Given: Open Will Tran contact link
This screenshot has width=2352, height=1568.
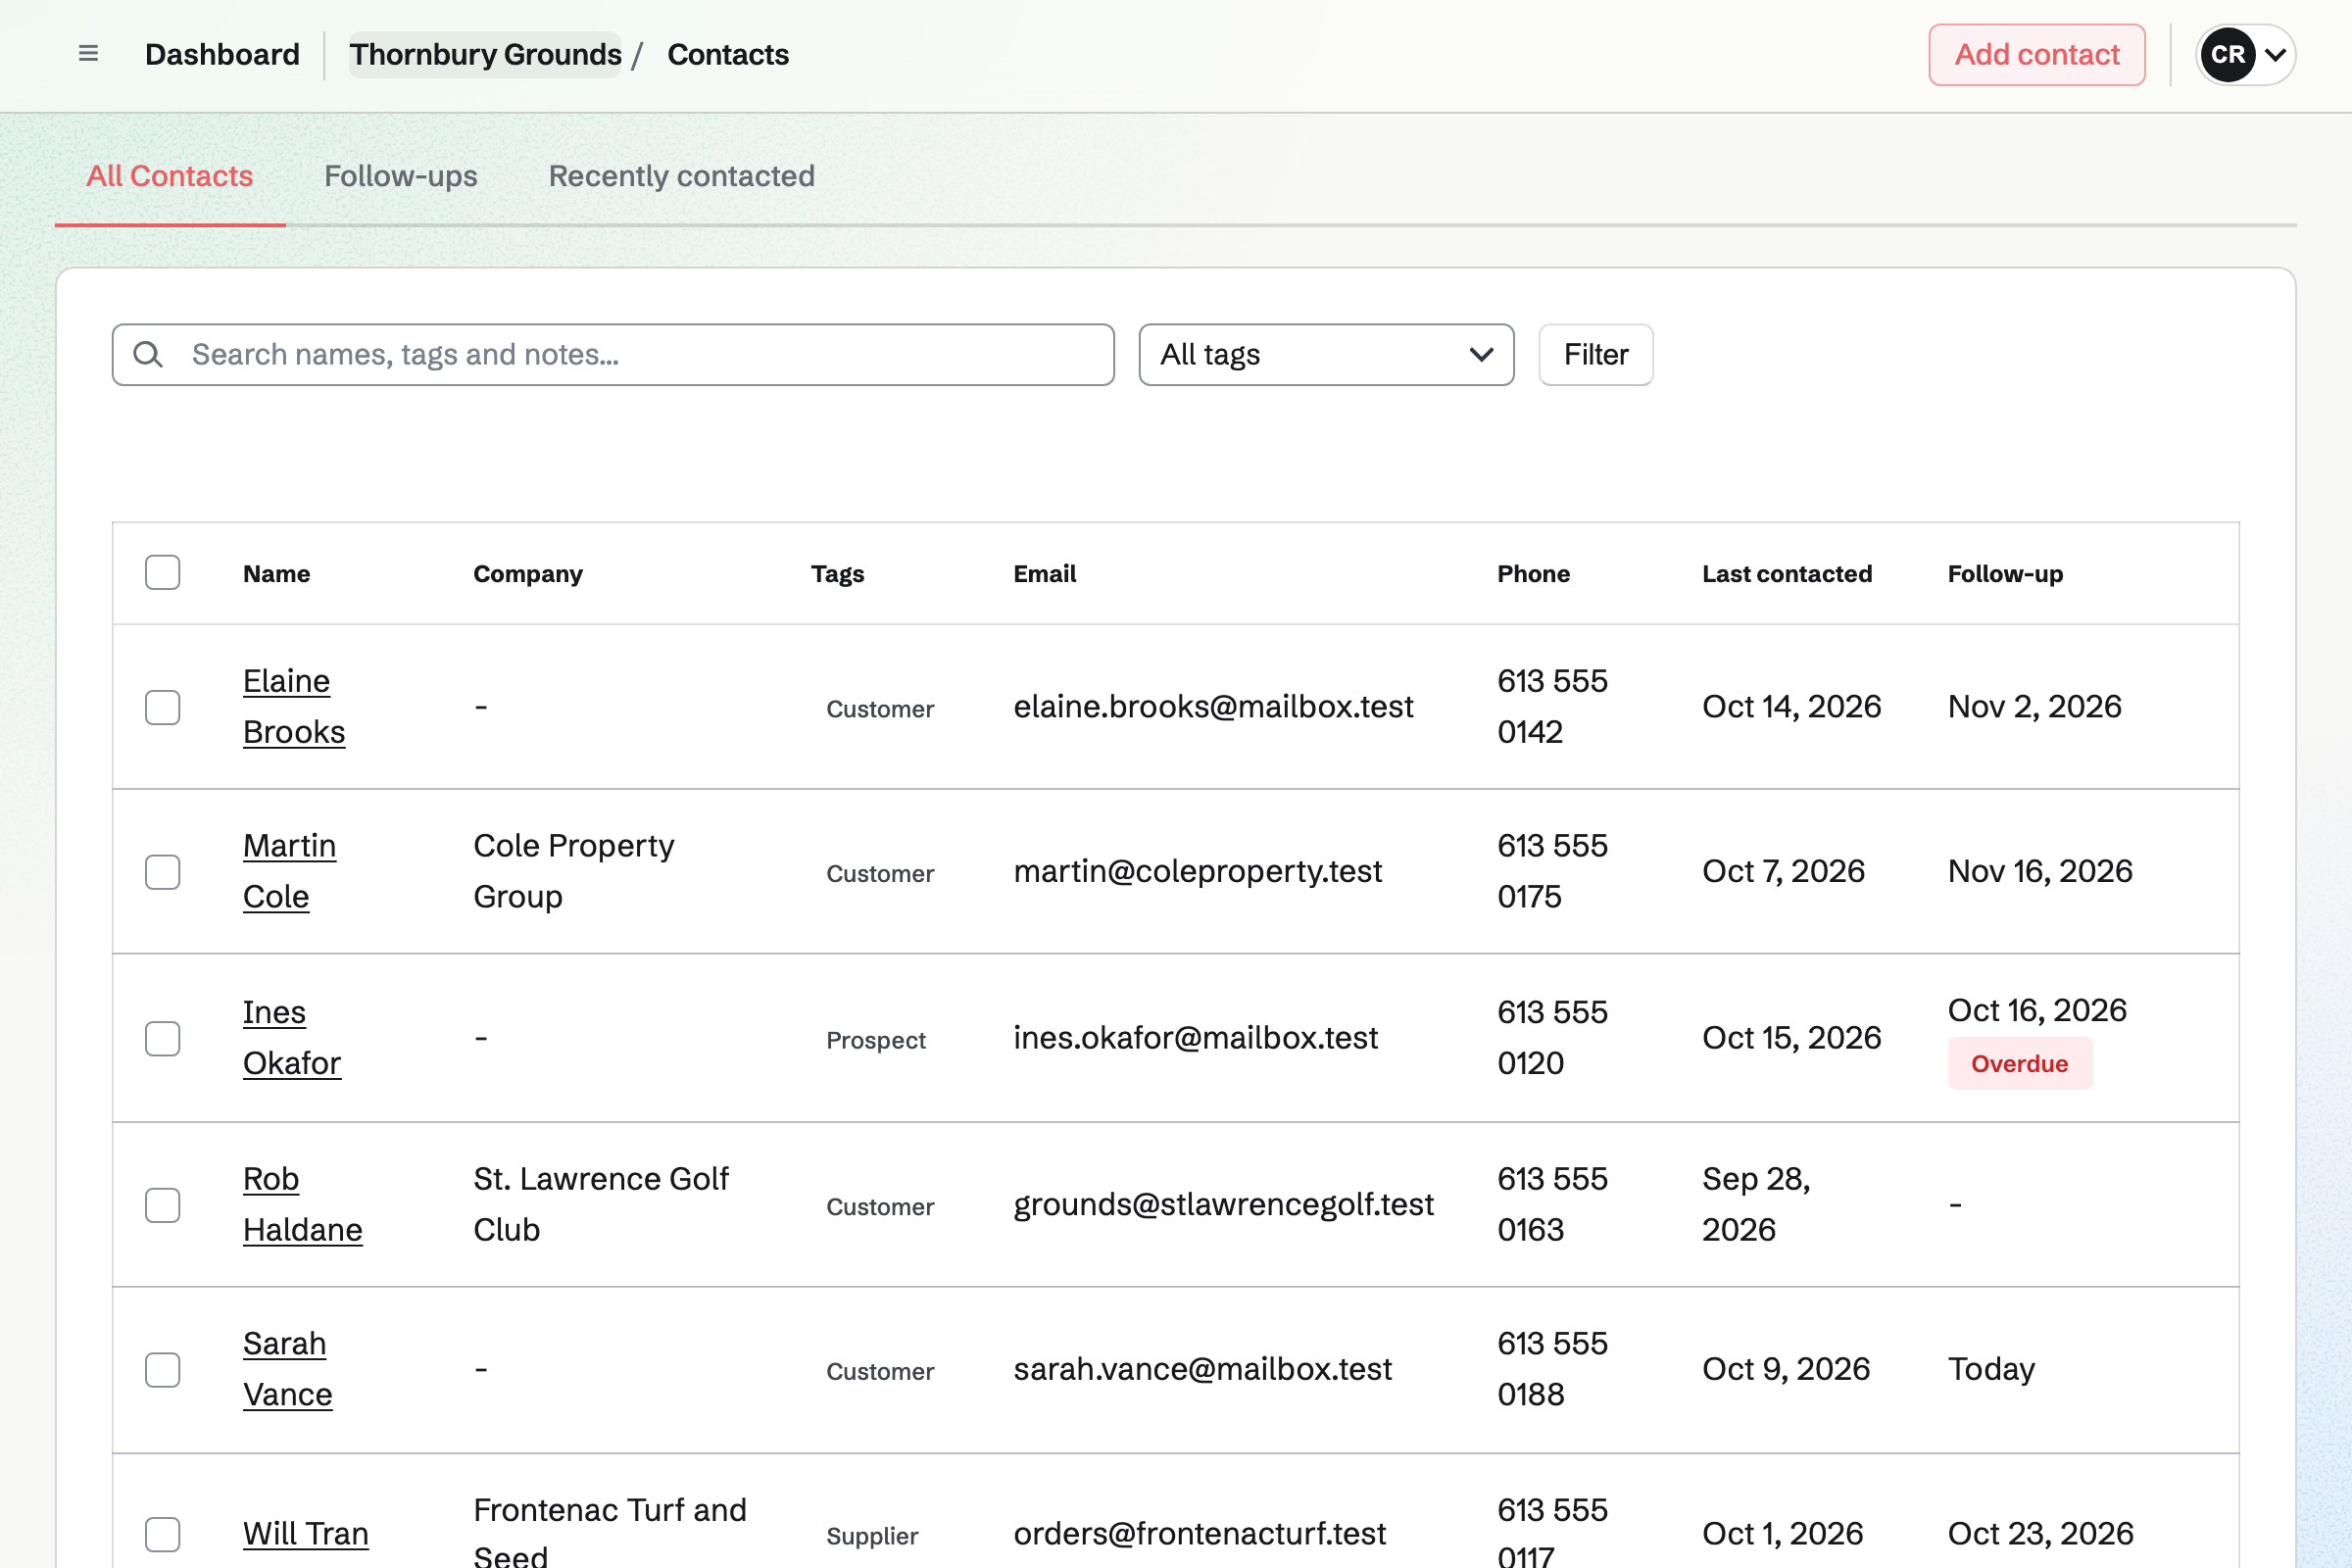Looking at the screenshot, I should [306, 1533].
